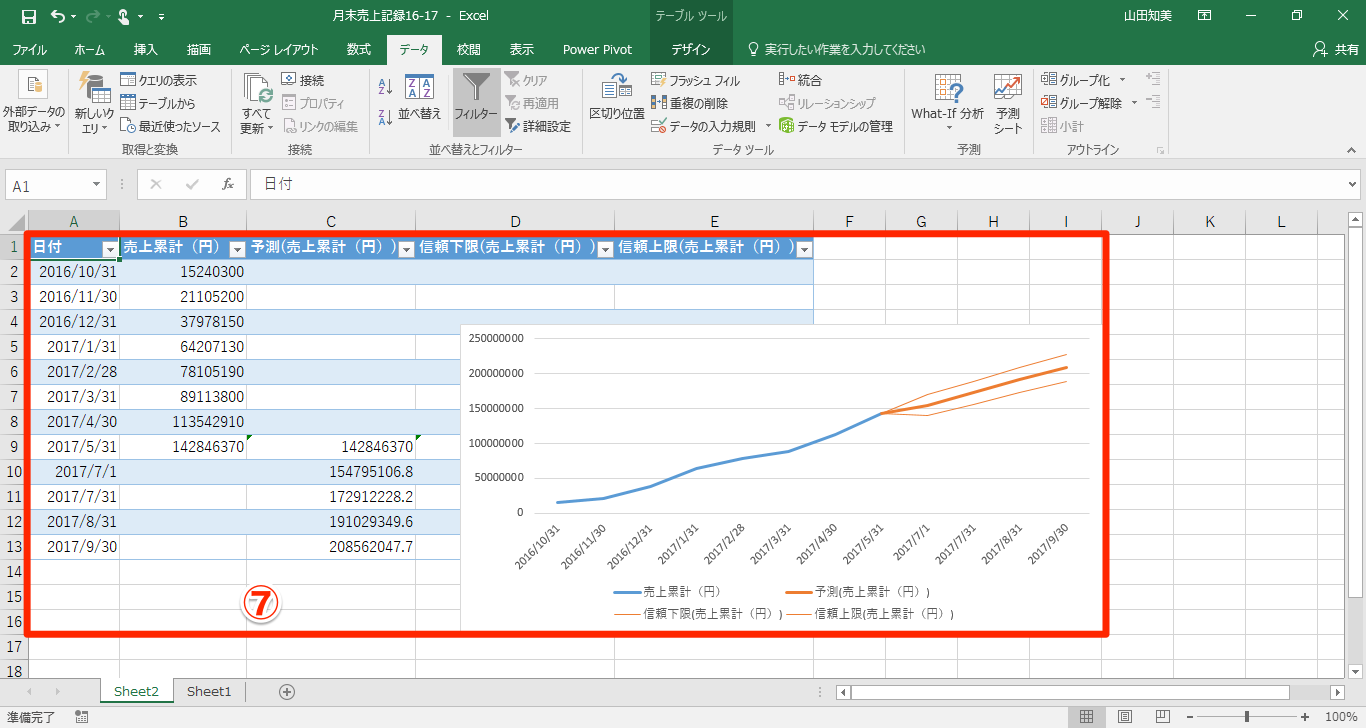This screenshot has width=1366, height=728.
Task: Open What-If 分析 menu
Action: [947, 103]
